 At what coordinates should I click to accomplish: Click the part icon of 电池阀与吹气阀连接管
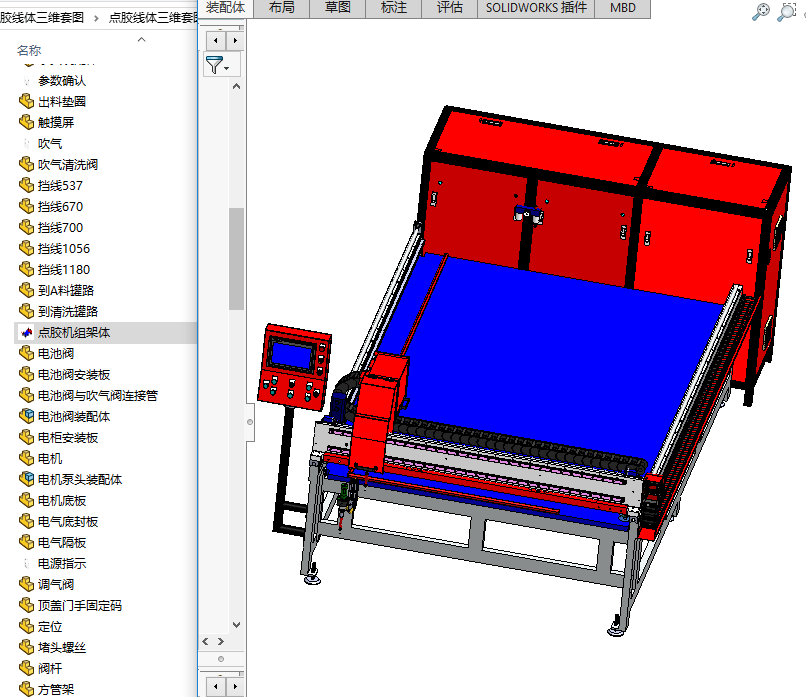pos(27,395)
